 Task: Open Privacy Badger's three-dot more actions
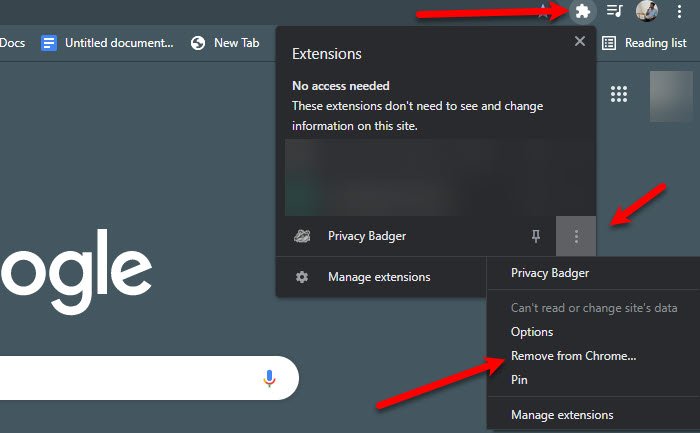coord(576,236)
